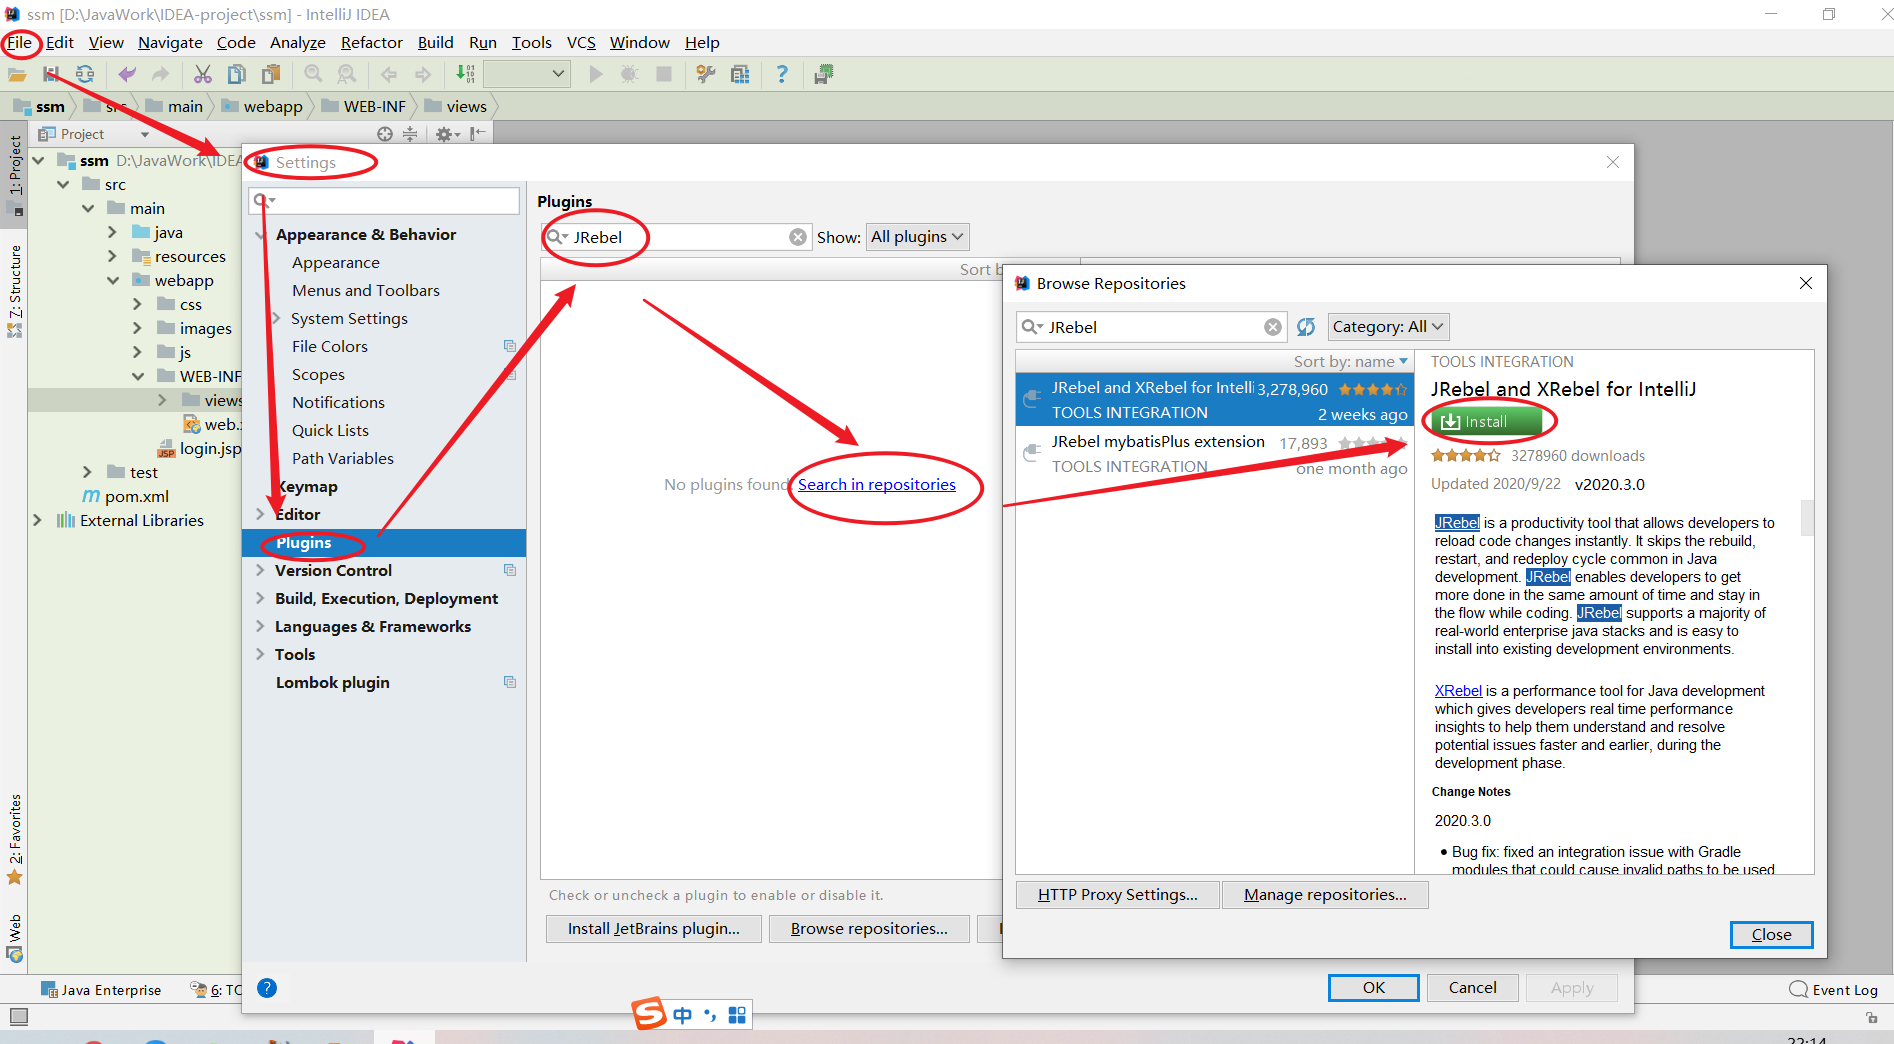Screen dimensions: 1894x1044
Task: Click the Redo arrow icon
Action: [x=160, y=74]
